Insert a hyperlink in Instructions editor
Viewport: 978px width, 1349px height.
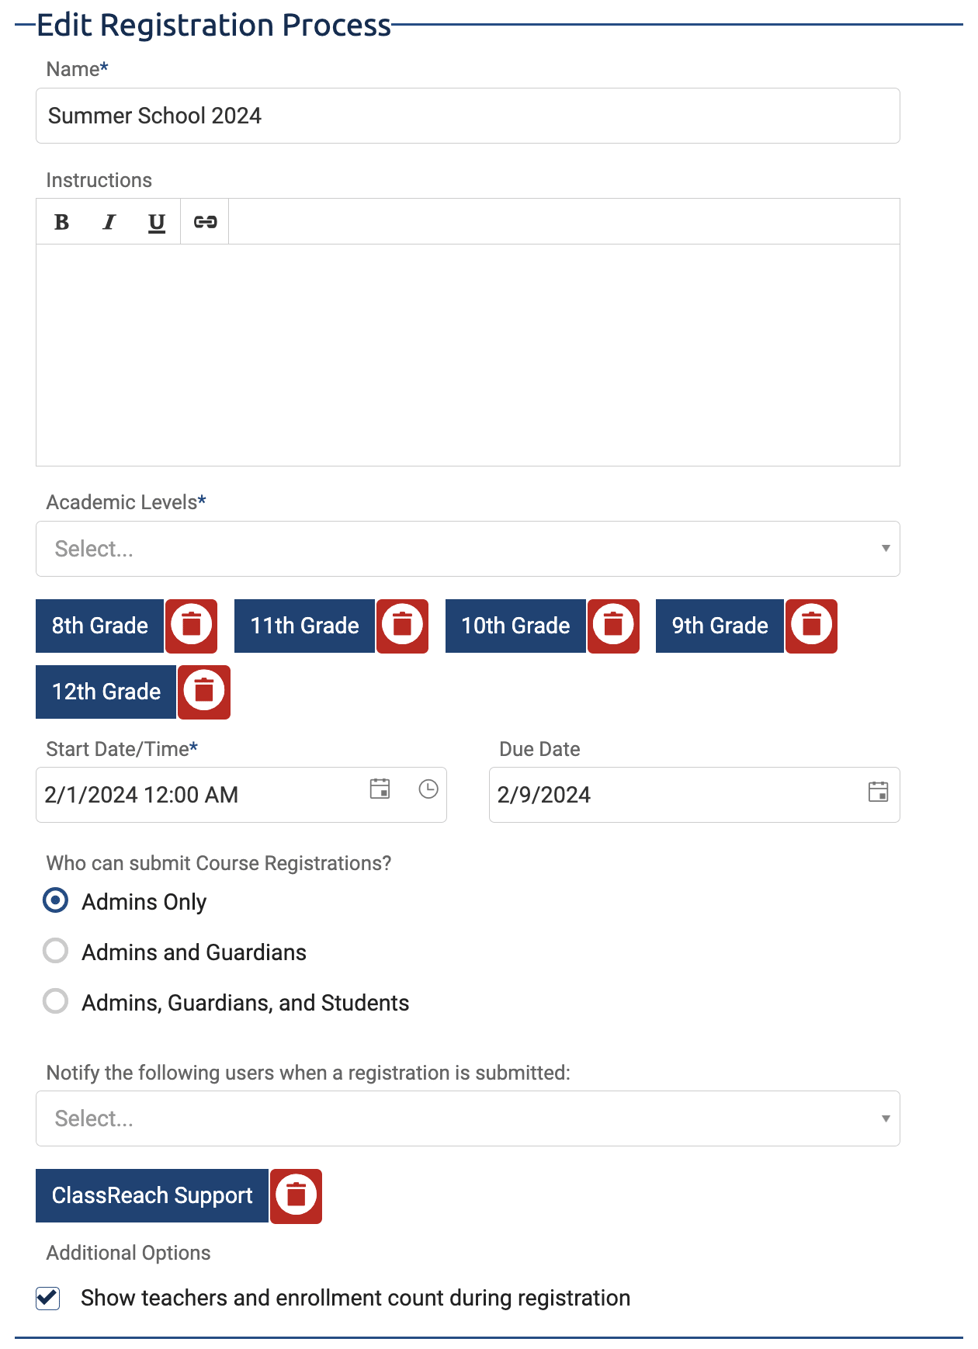205,222
